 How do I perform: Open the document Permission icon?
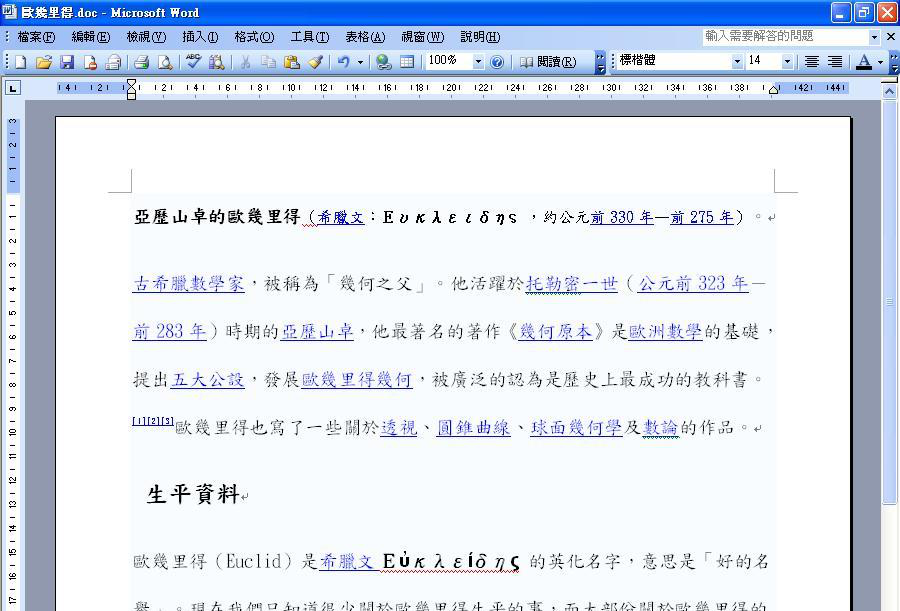(x=90, y=61)
